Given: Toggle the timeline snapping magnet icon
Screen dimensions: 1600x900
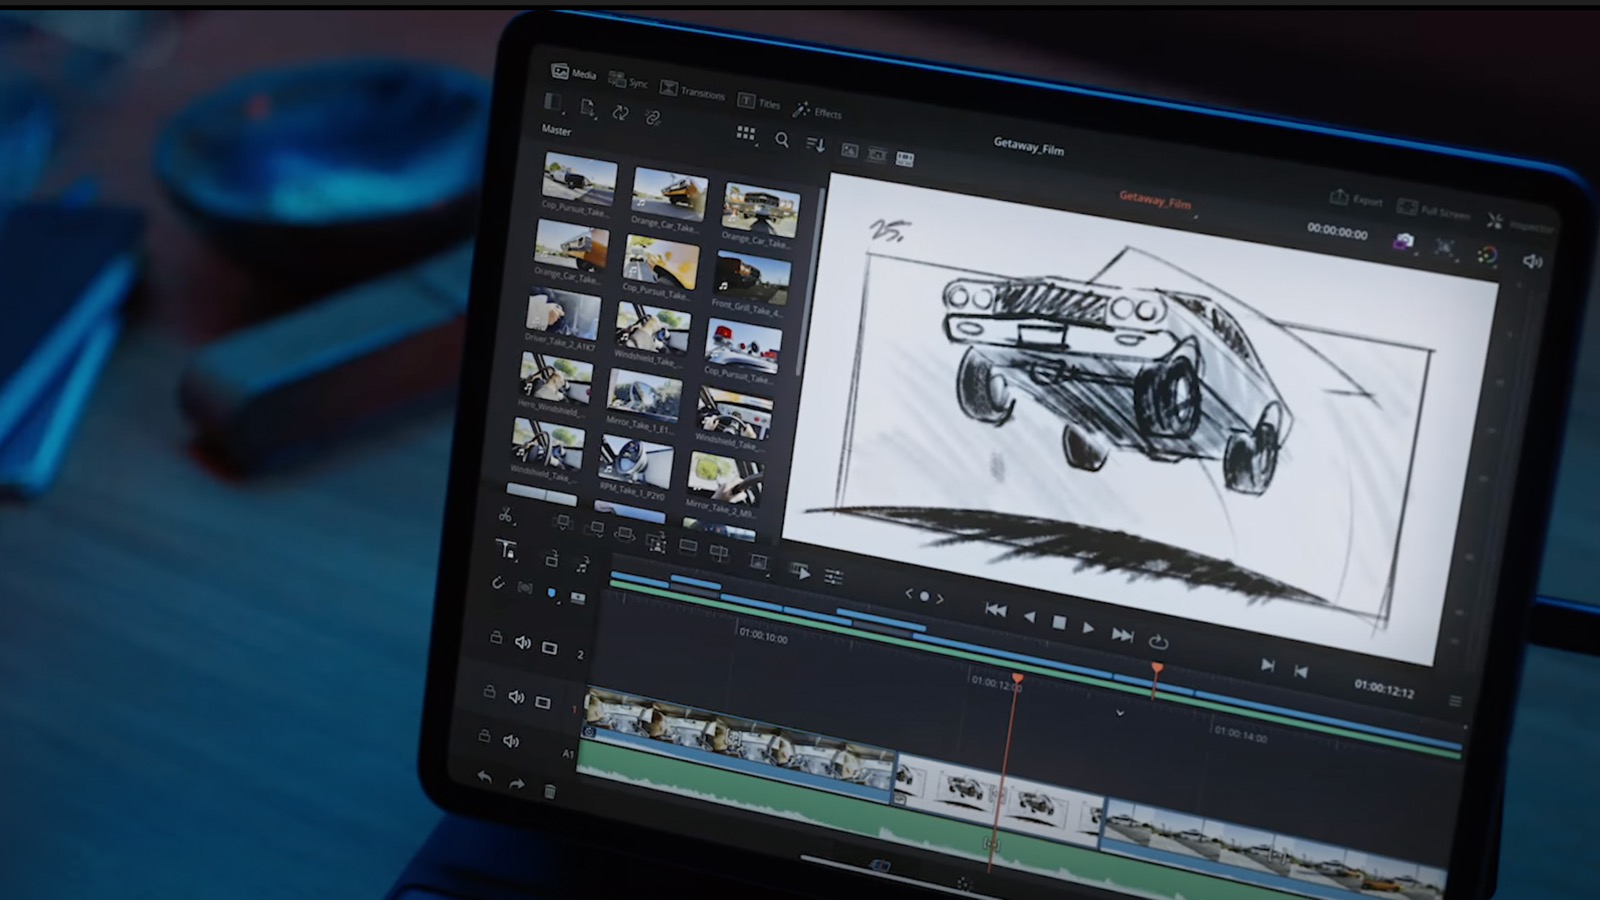Looking at the screenshot, I should click(x=498, y=583).
